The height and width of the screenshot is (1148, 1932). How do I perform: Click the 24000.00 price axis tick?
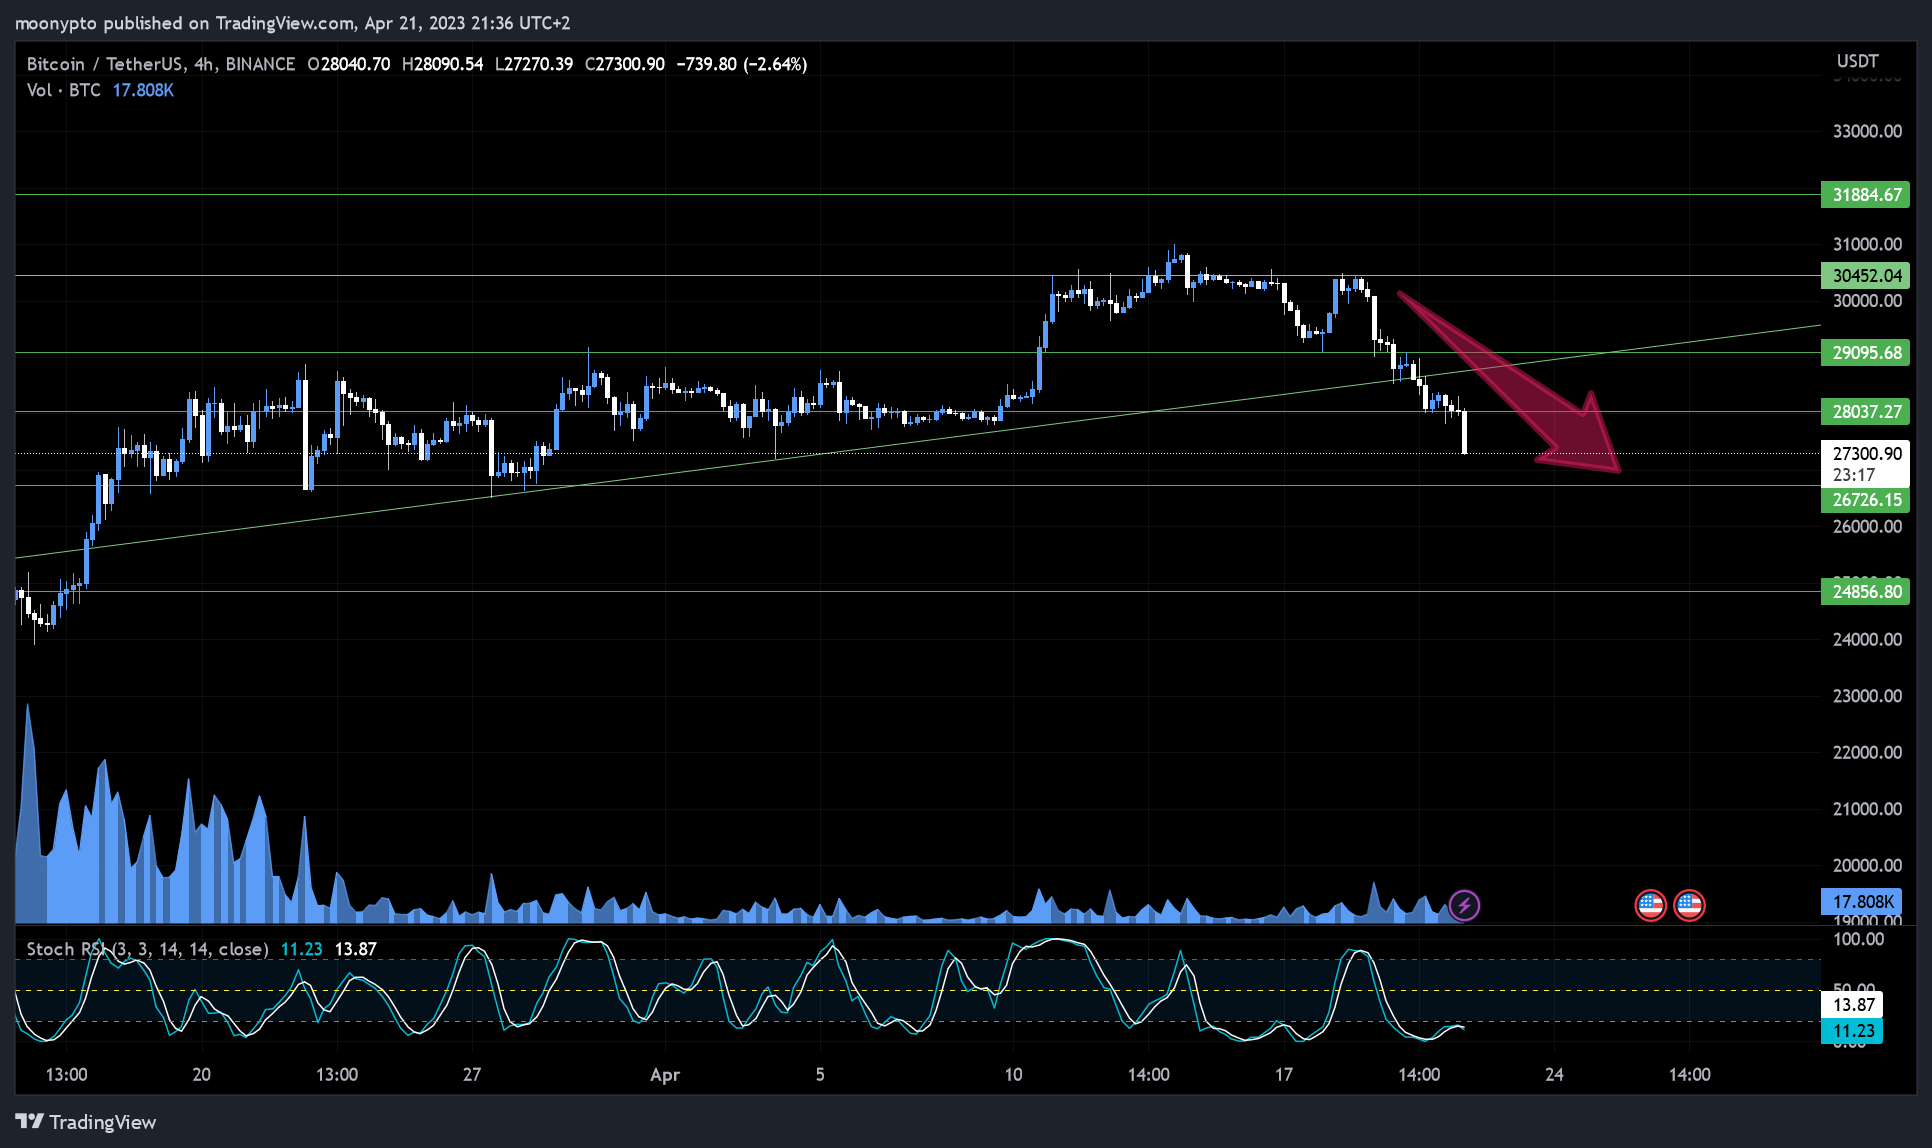pos(1867,639)
